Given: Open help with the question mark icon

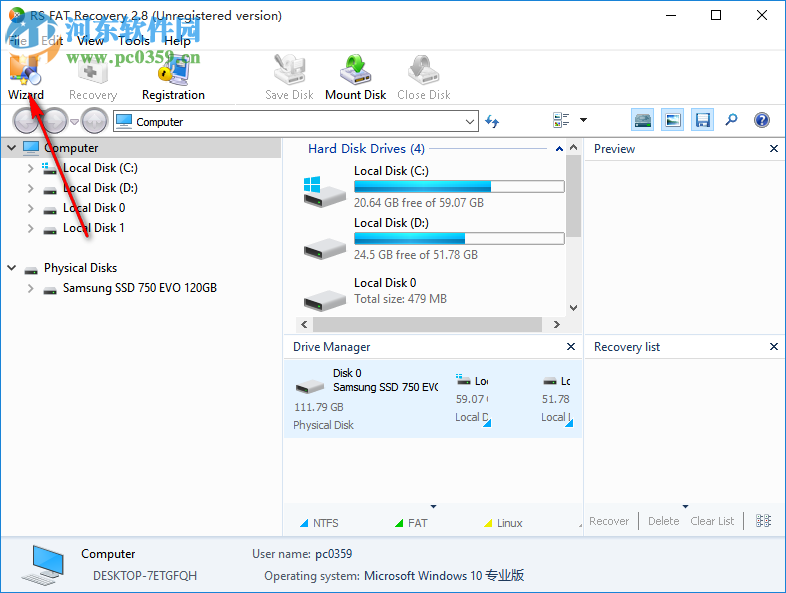Looking at the screenshot, I should tap(761, 120).
